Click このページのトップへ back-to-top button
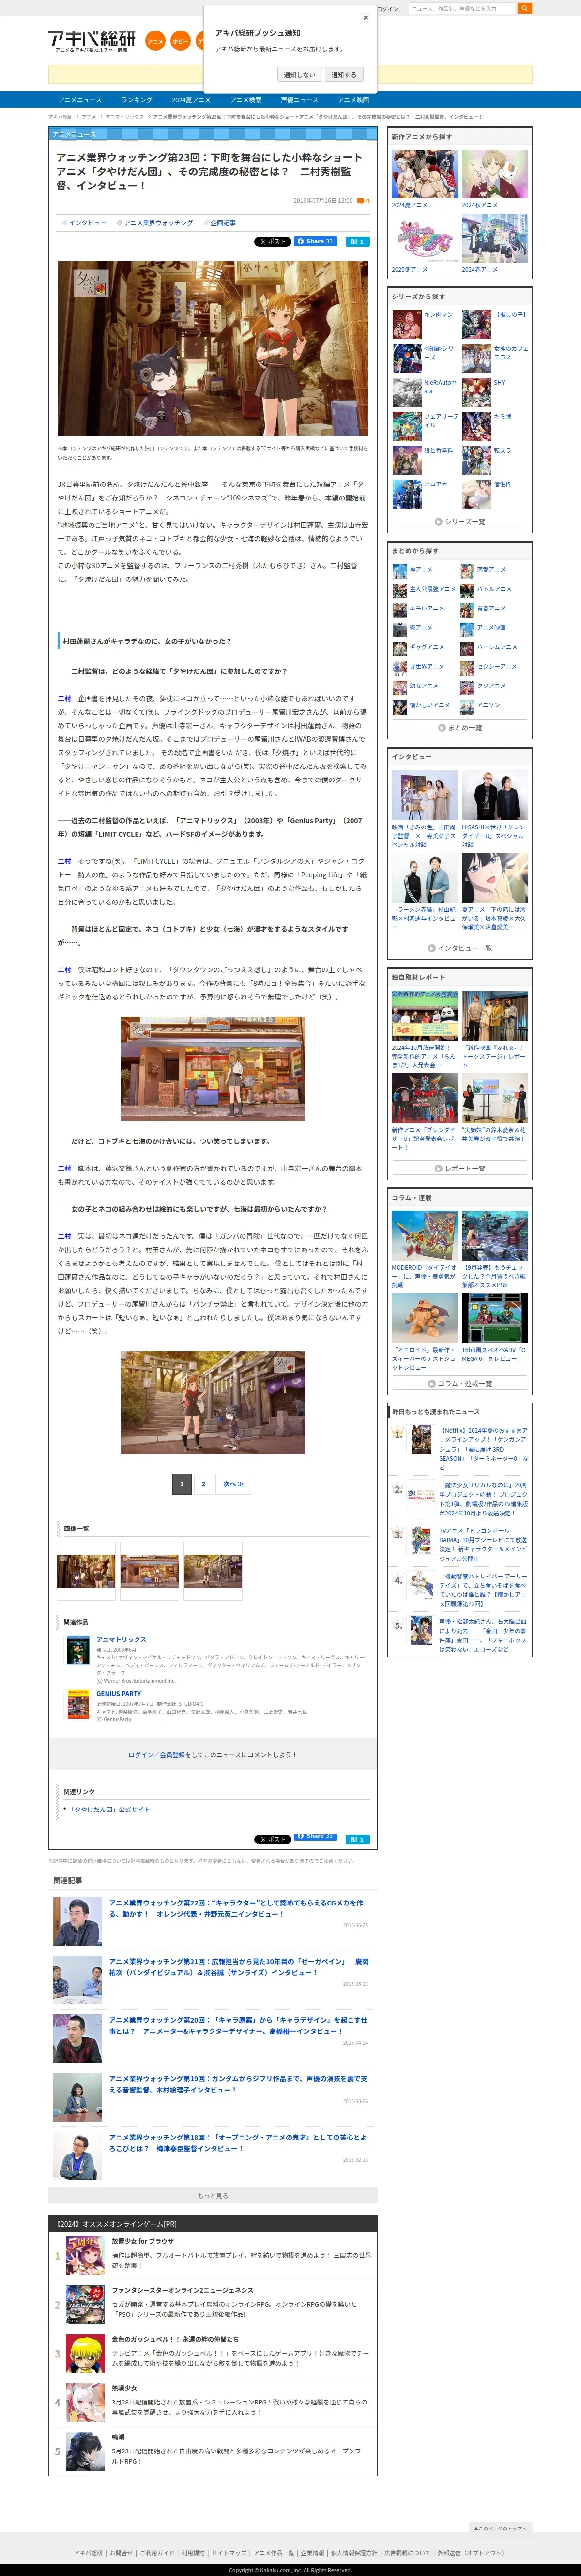Screen dimensions: 581x2576 click(500, 2527)
